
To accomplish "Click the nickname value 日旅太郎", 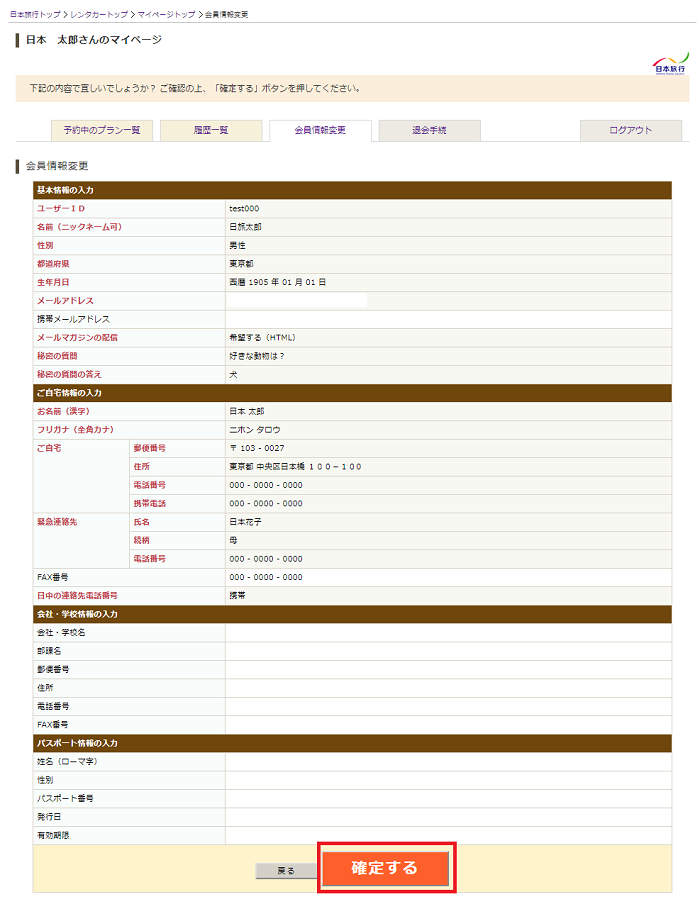I will pos(245,227).
